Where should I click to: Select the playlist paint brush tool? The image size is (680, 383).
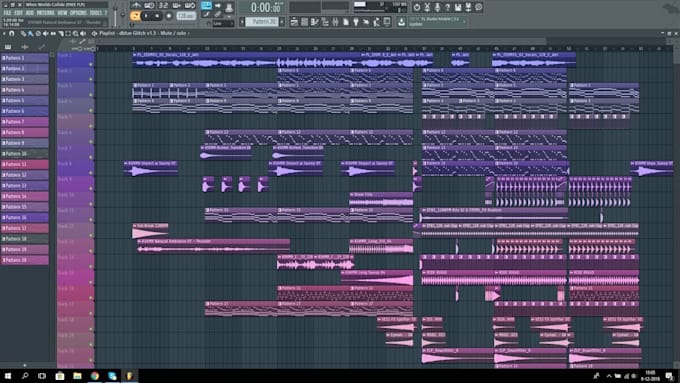pos(31,33)
